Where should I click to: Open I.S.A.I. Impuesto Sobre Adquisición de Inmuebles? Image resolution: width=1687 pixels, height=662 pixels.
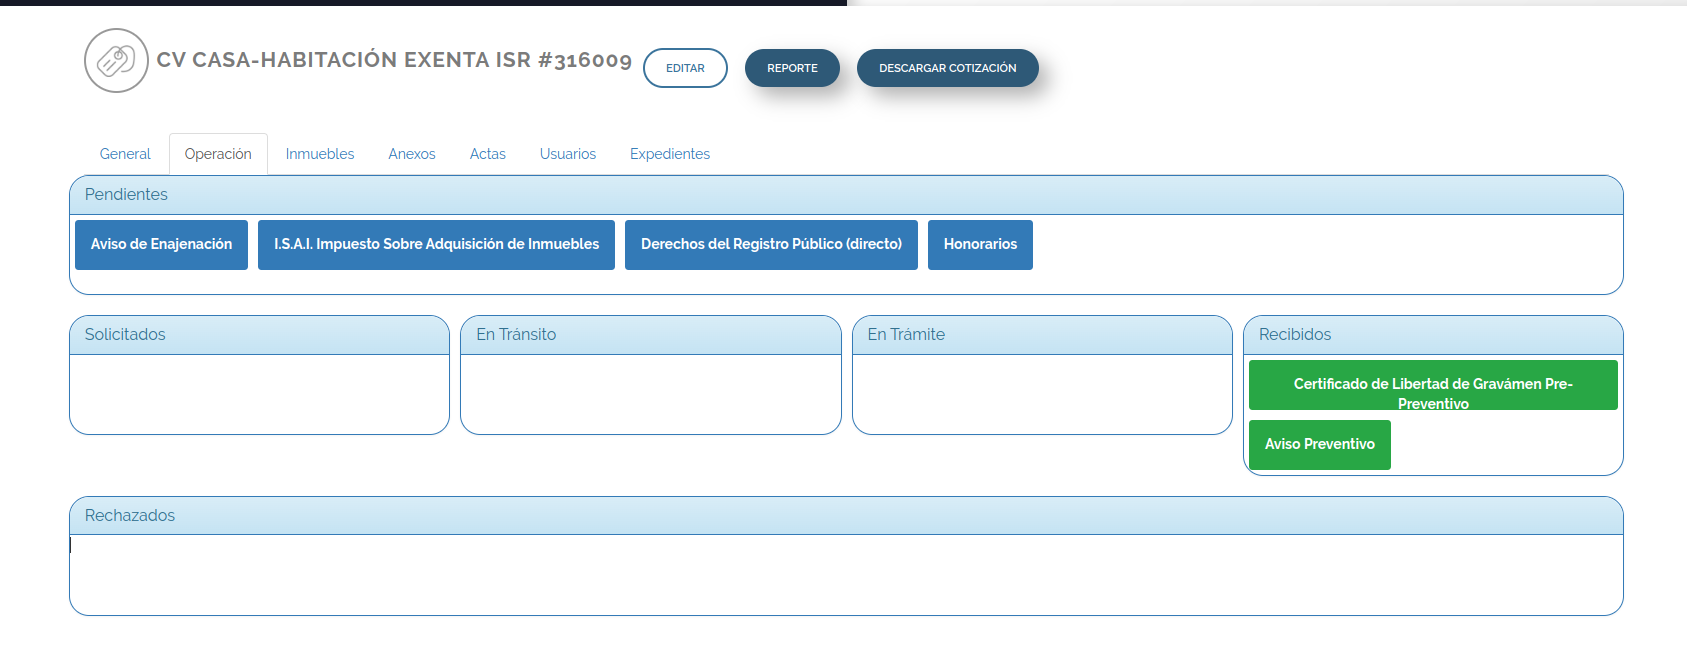436,245
